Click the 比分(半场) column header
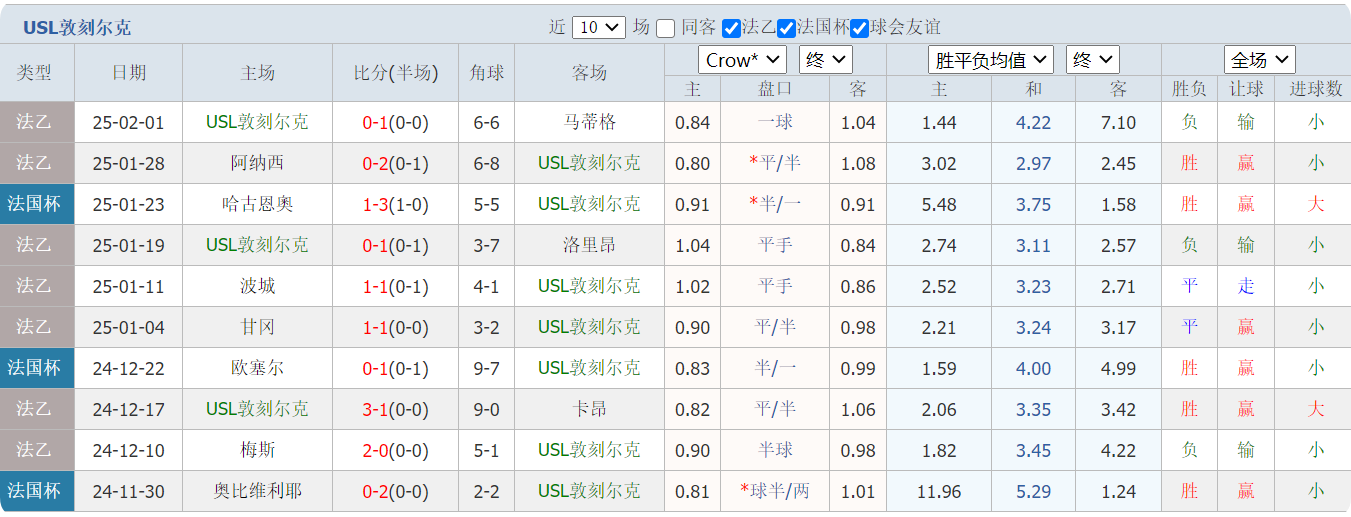This screenshot has height=517, width=1351. coord(396,73)
